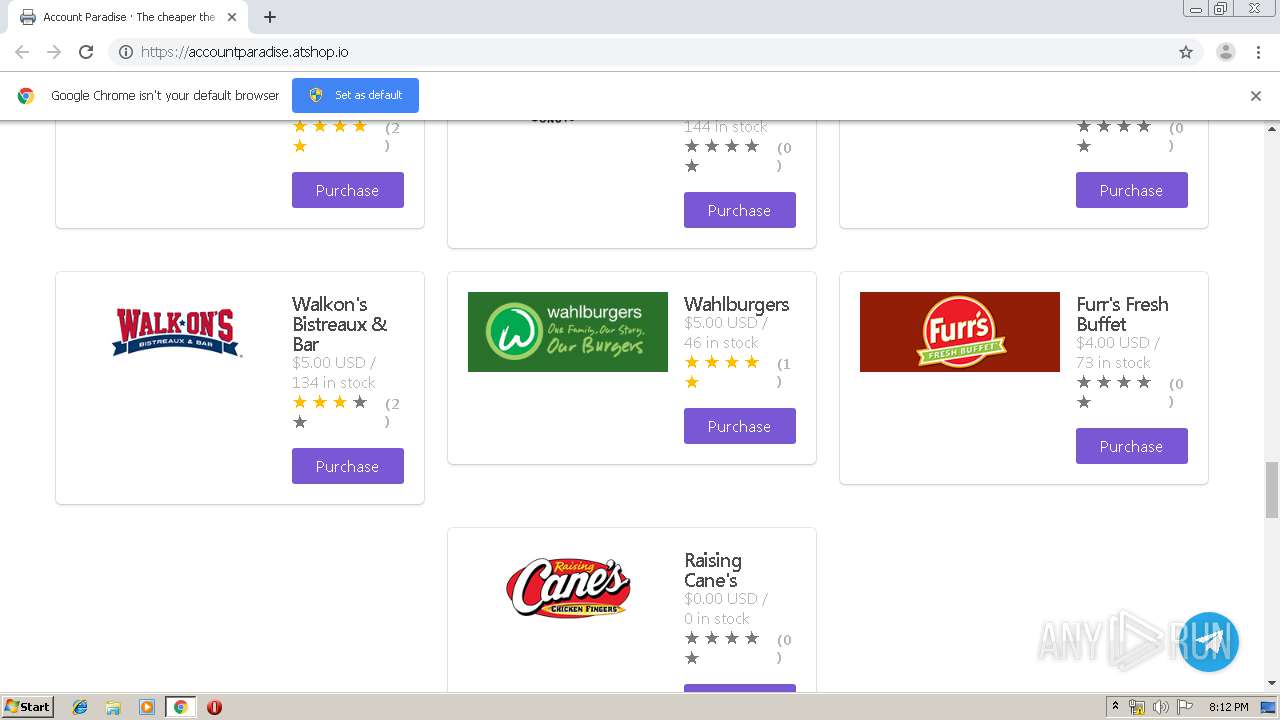Image resolution: width=1280 pixels, height=720 pixels.
Task: Open the Chrome three-dot menu
Action: [x=1259, y=52]
